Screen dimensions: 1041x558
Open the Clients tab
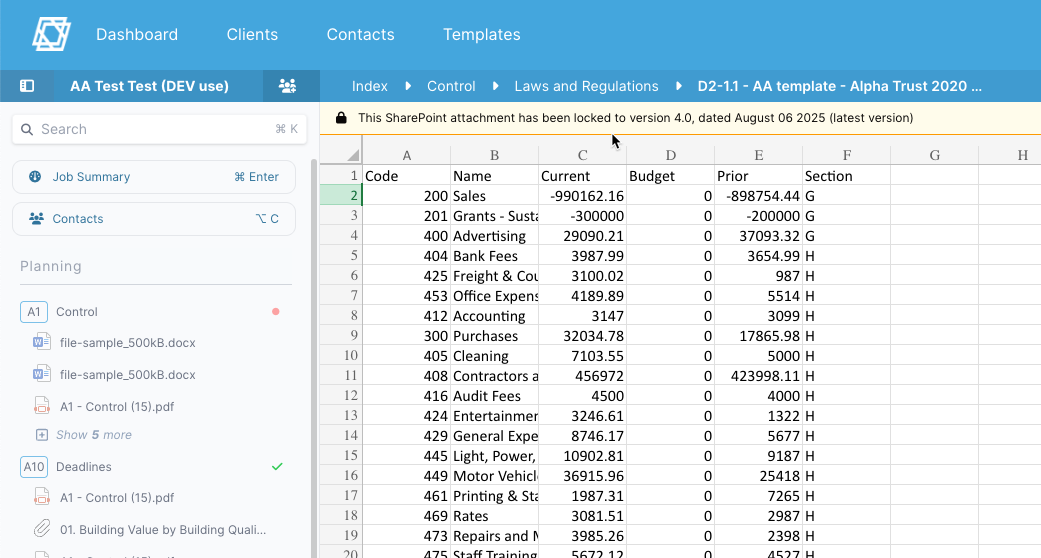[252, 34]
